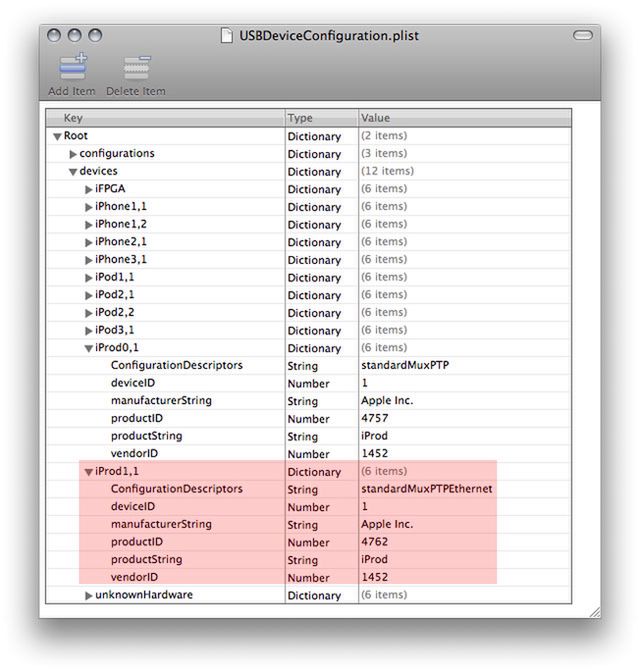Collapse the iProd1,1 dictionary

click(89, 472)
